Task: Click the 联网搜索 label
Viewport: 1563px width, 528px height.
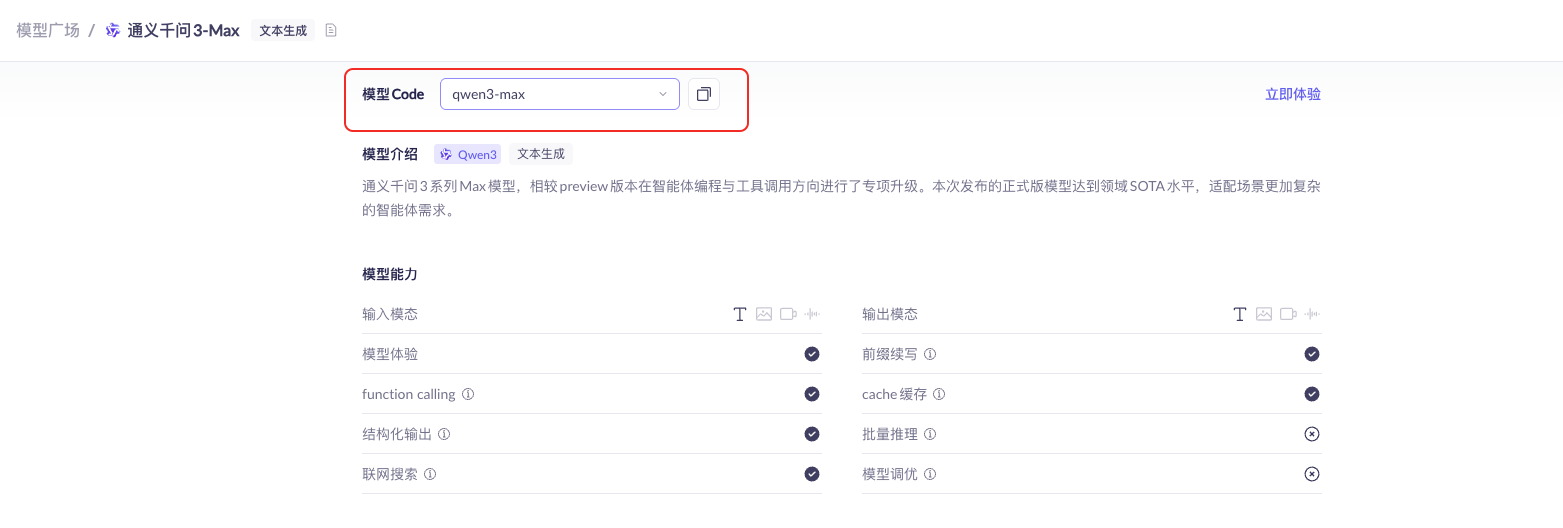Action: click(390, 474)
